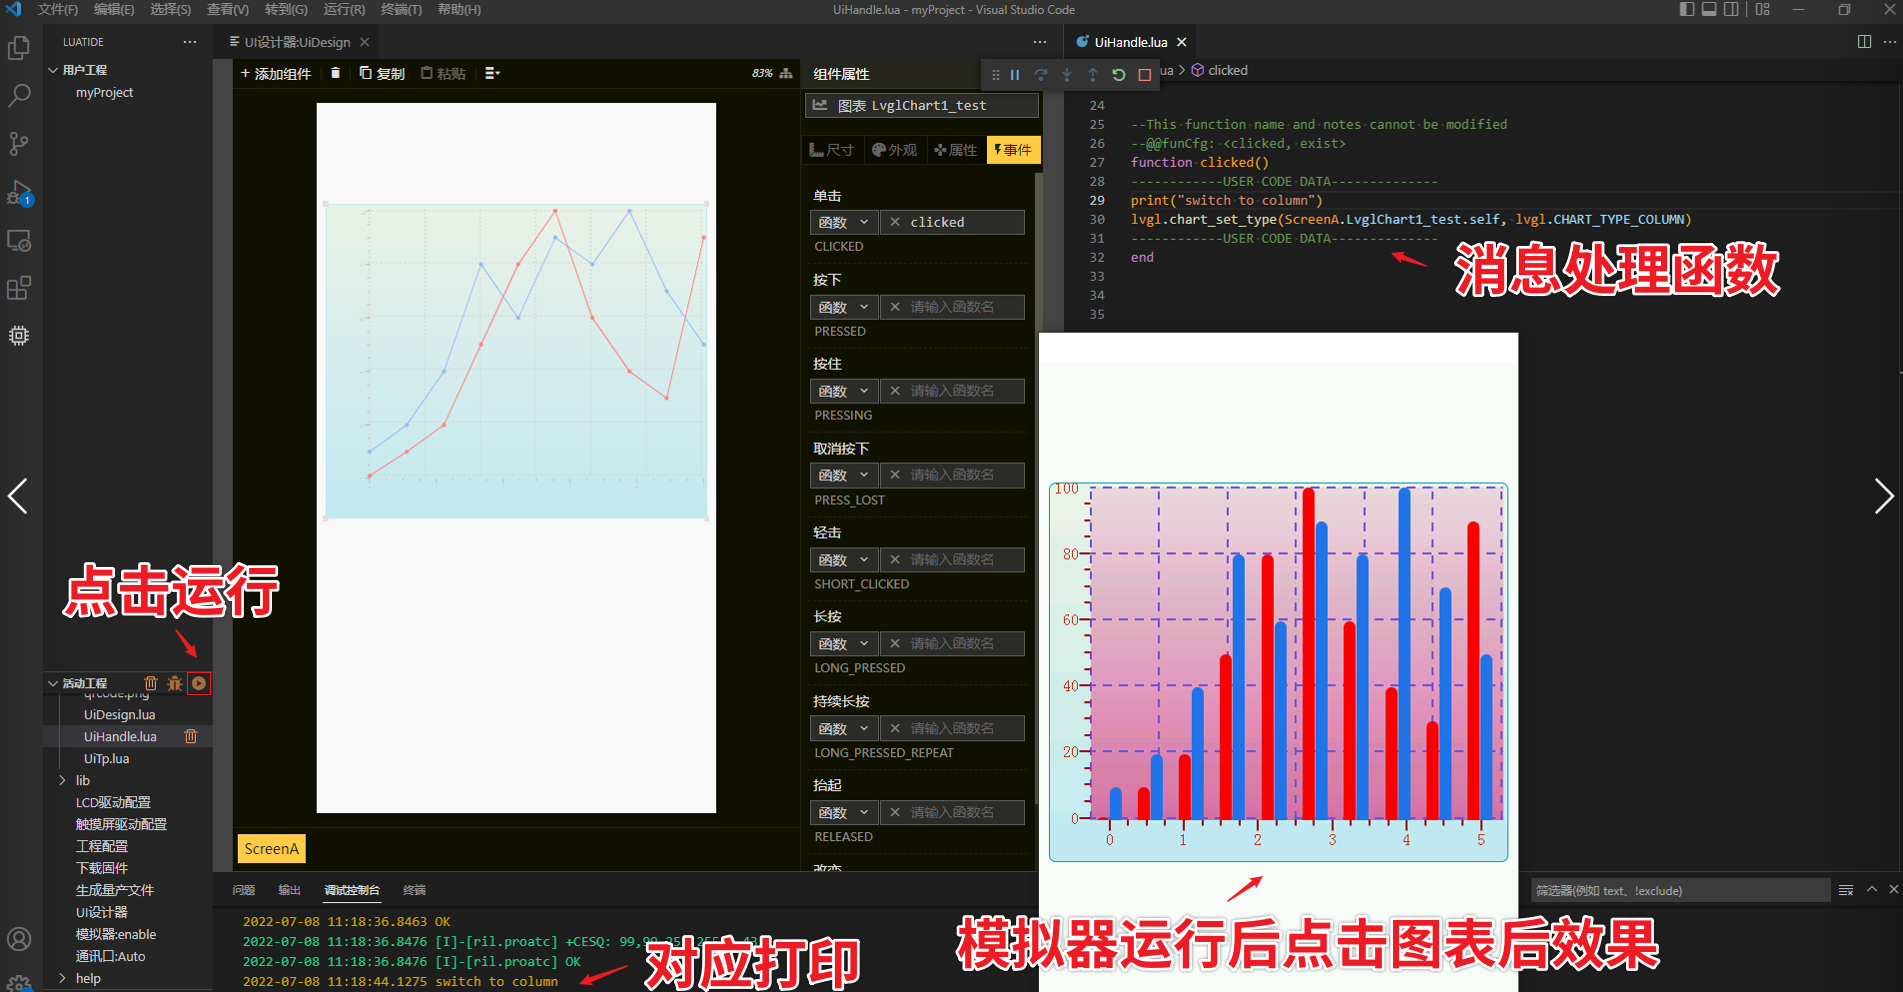1903x992 pixels.
Task: Click the hierarchy tree icon beside 83%
Action: pos(786,73)
